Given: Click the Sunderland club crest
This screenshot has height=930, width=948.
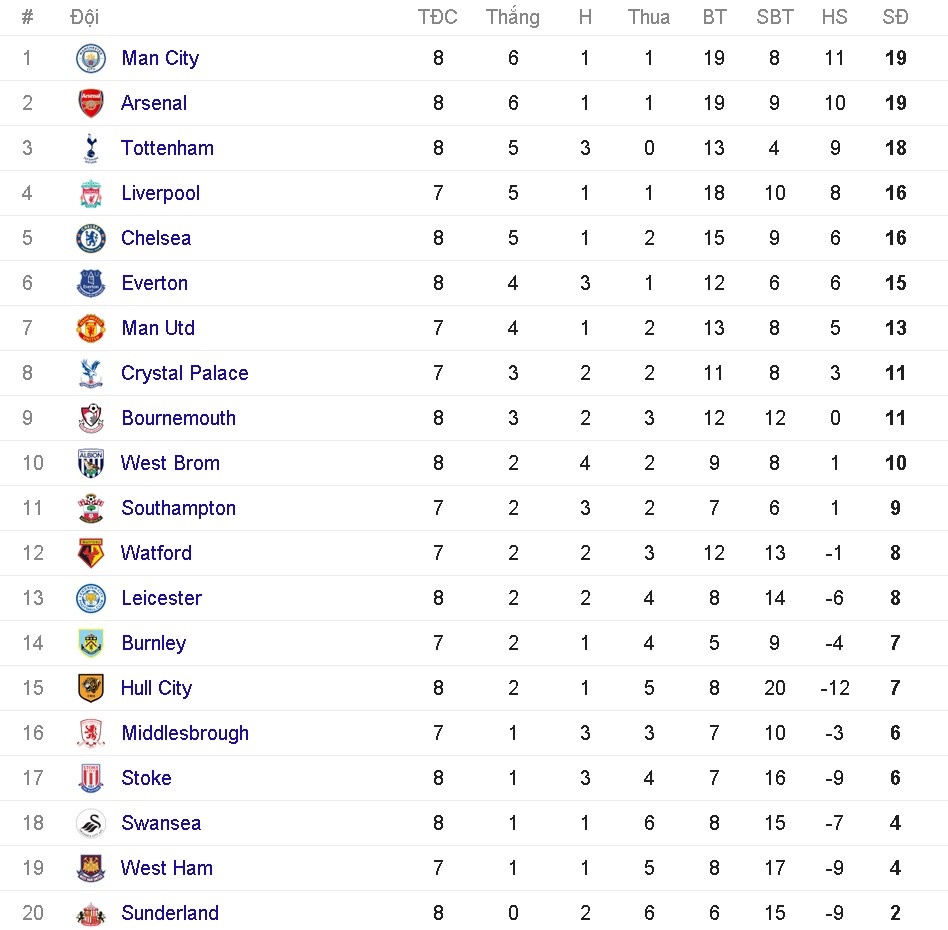Looking at the screenshot, I should [90, 913].
